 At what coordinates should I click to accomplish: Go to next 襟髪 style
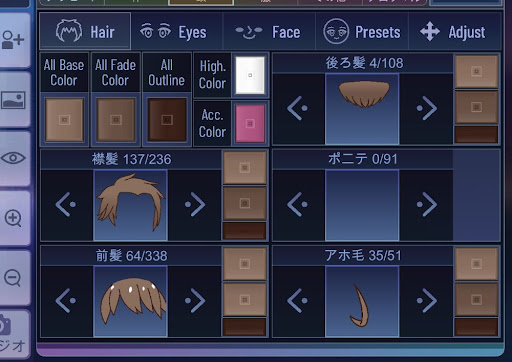pos(195,204)
